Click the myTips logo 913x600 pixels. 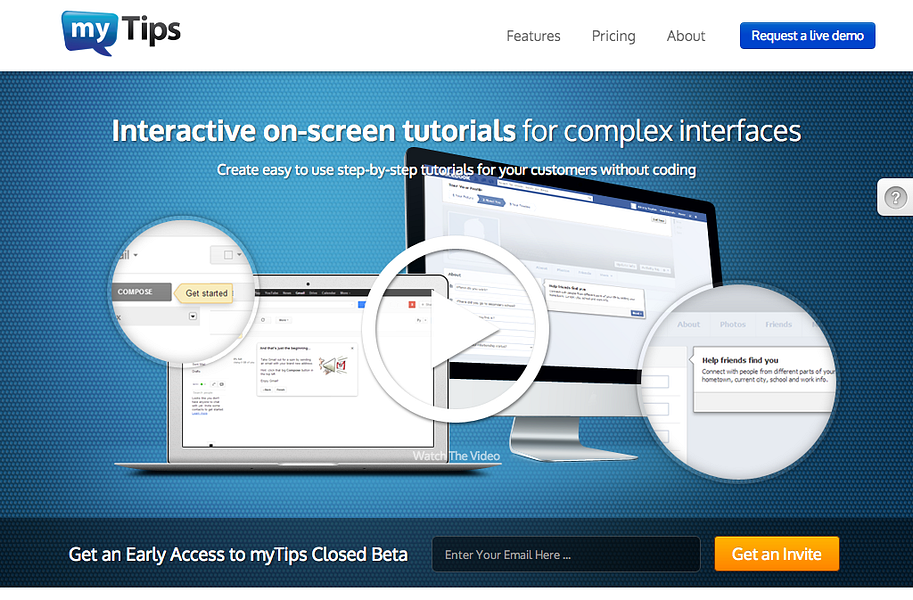click(121, 33)
